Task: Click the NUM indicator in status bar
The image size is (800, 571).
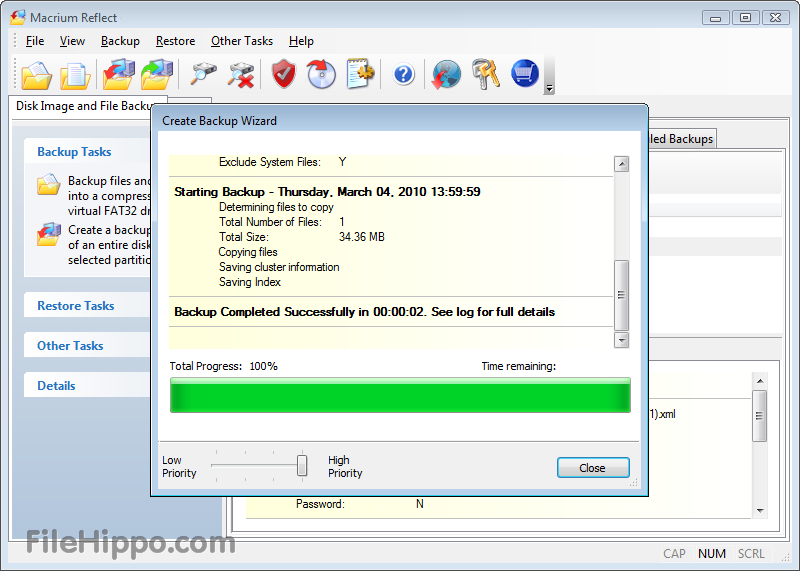Action: pos(712,554)
